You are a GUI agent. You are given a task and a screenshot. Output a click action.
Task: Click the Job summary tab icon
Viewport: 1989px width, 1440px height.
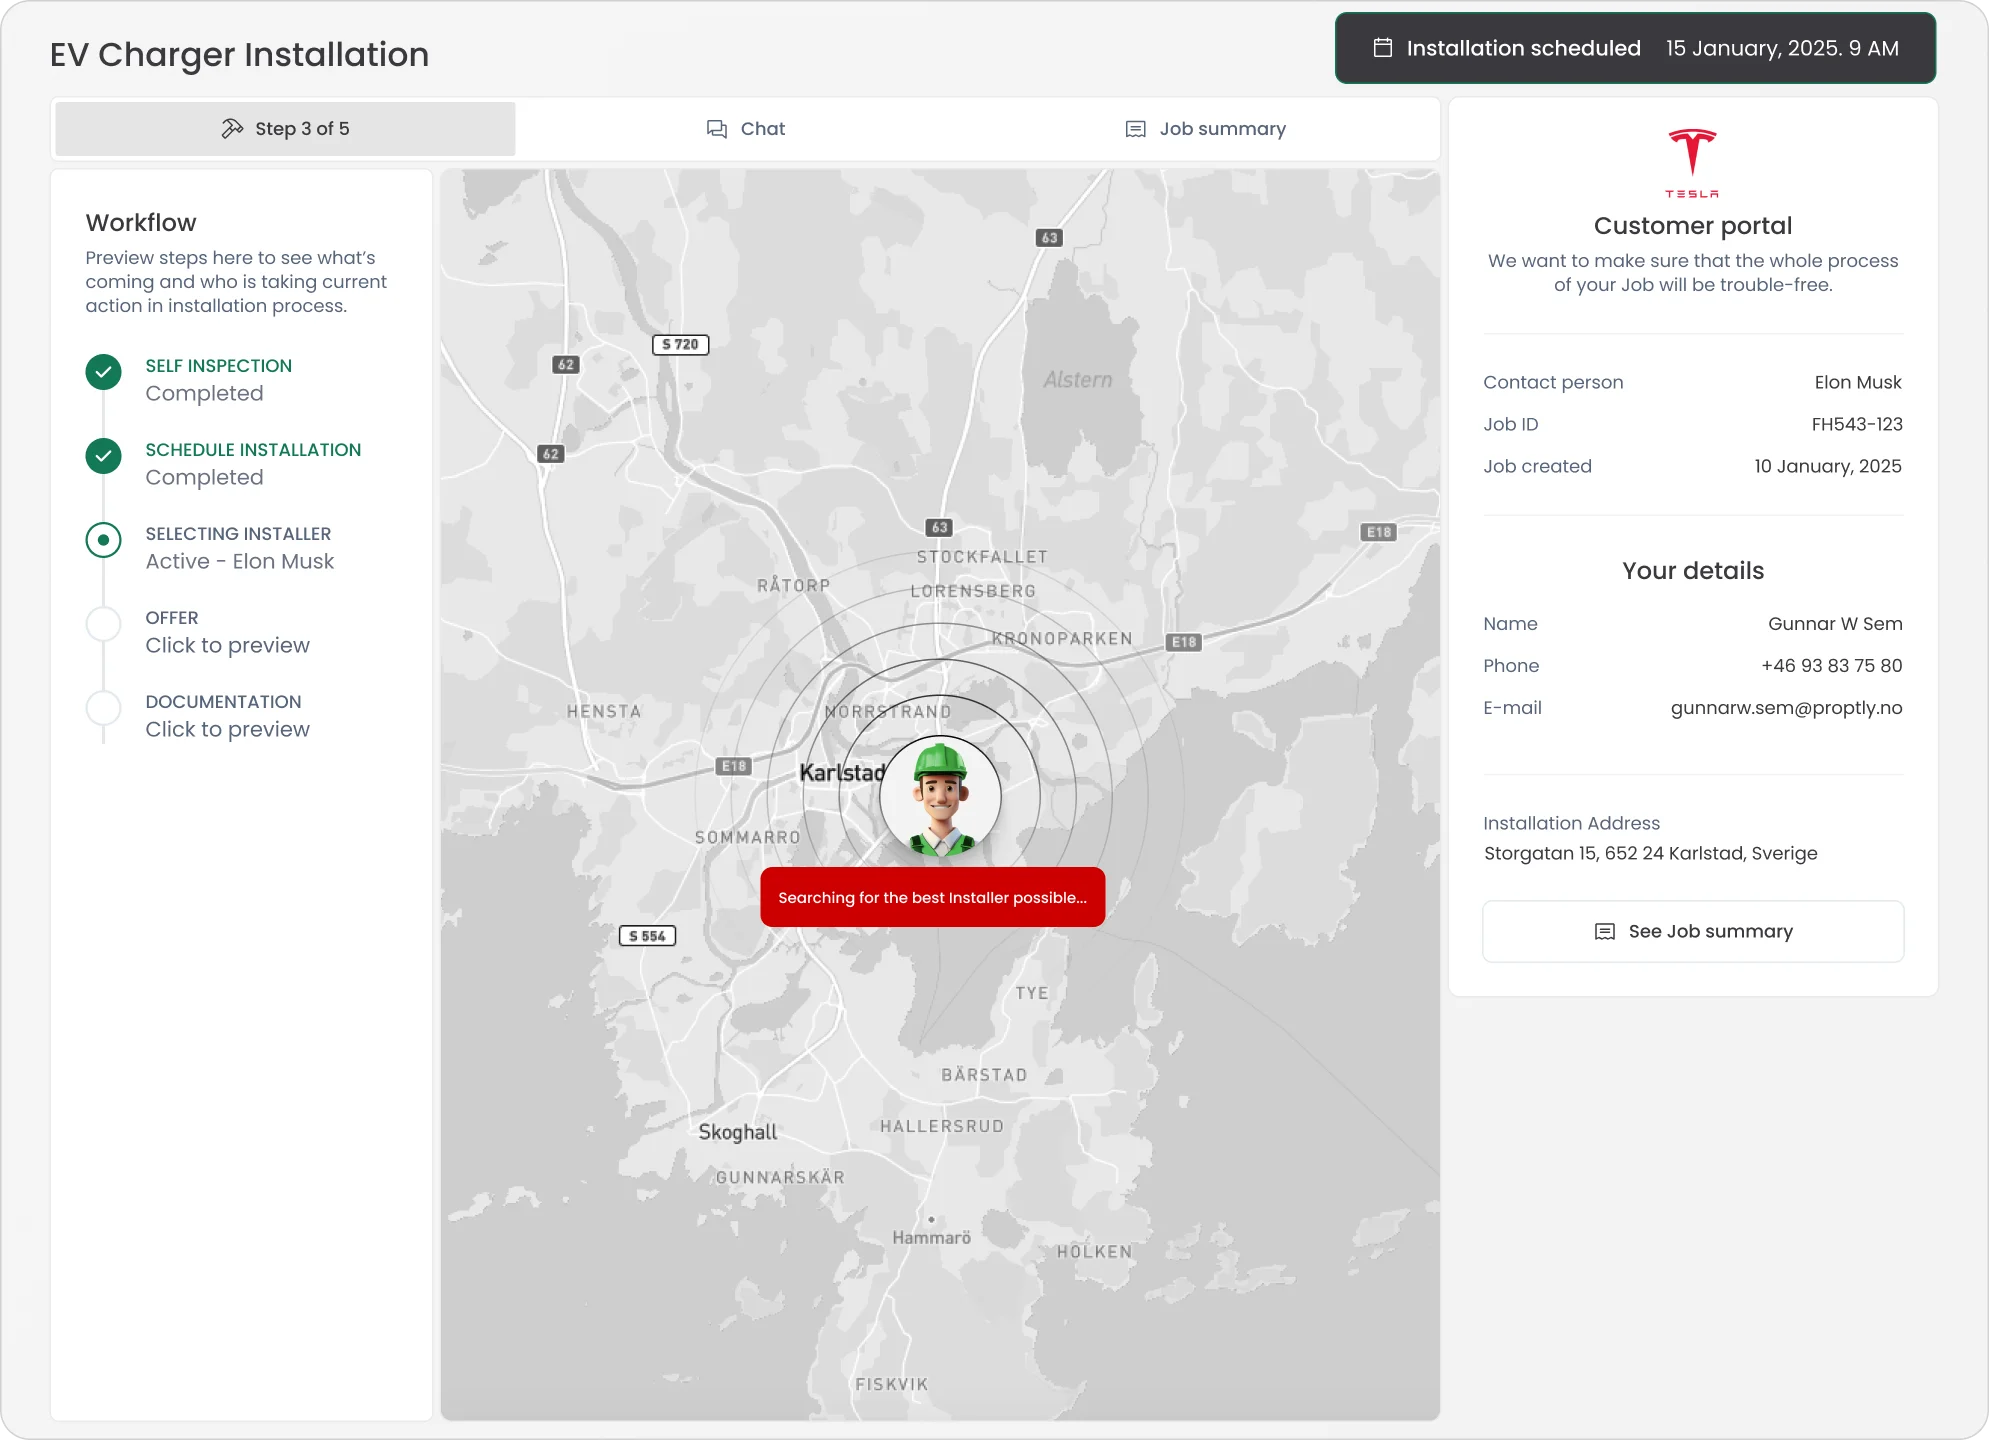(x=1135, y=129)
